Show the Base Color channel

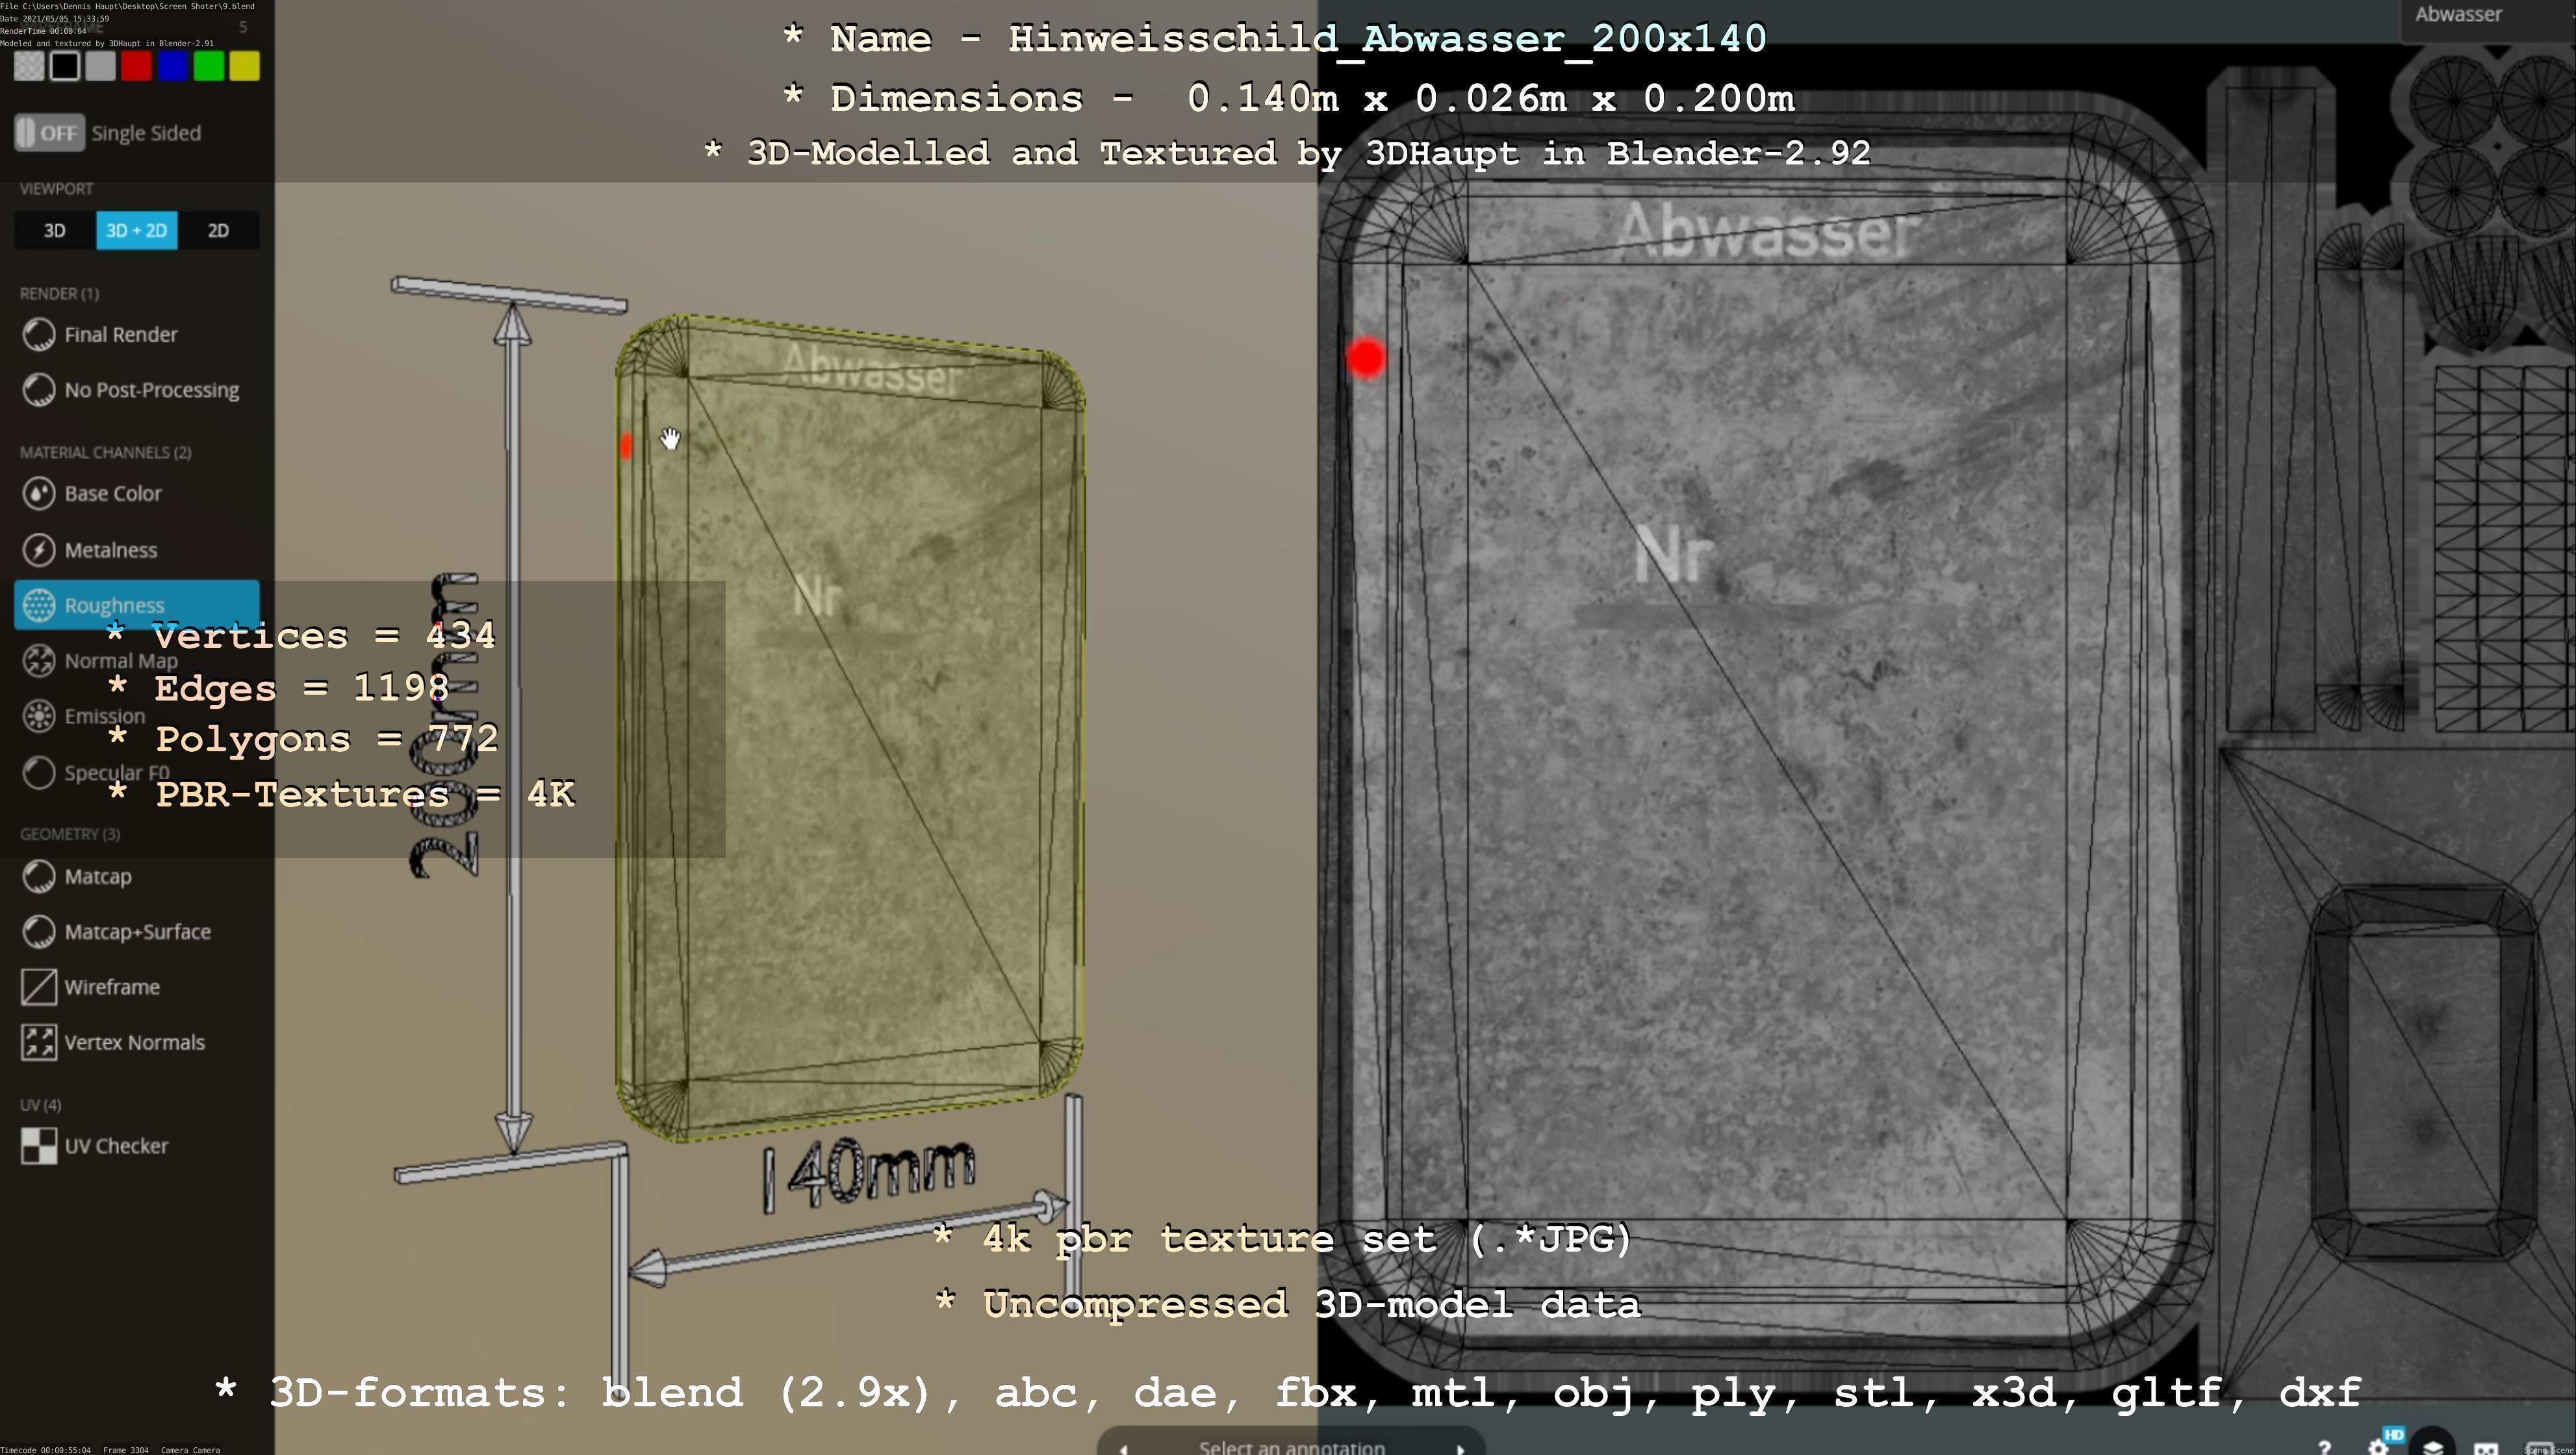pos(112,493)
